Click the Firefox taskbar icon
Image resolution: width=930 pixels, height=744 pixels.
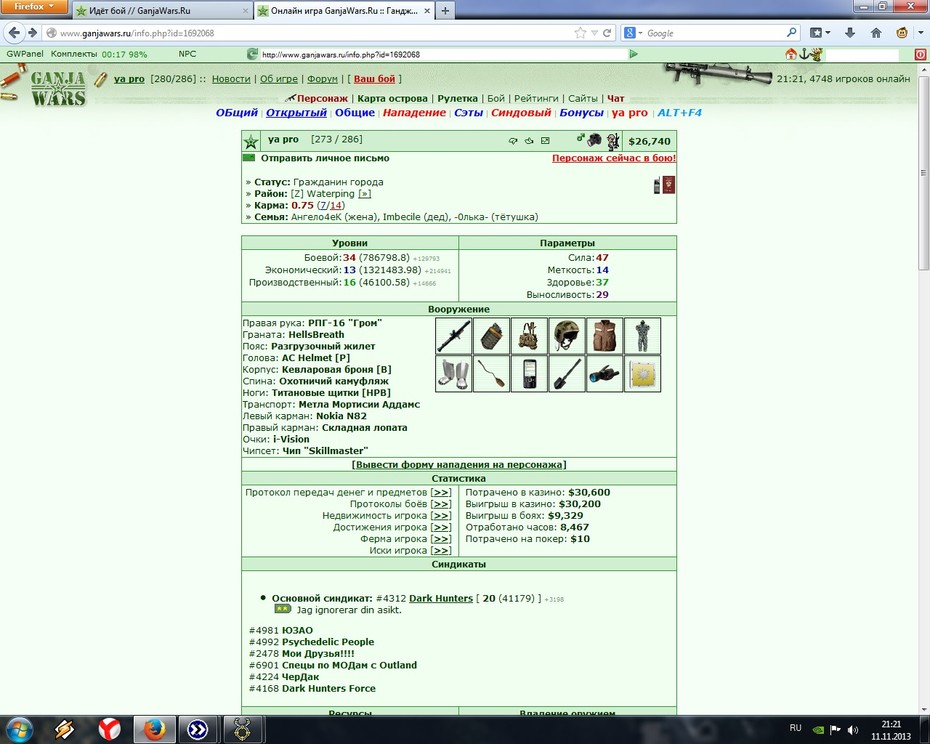pos(154,730)
